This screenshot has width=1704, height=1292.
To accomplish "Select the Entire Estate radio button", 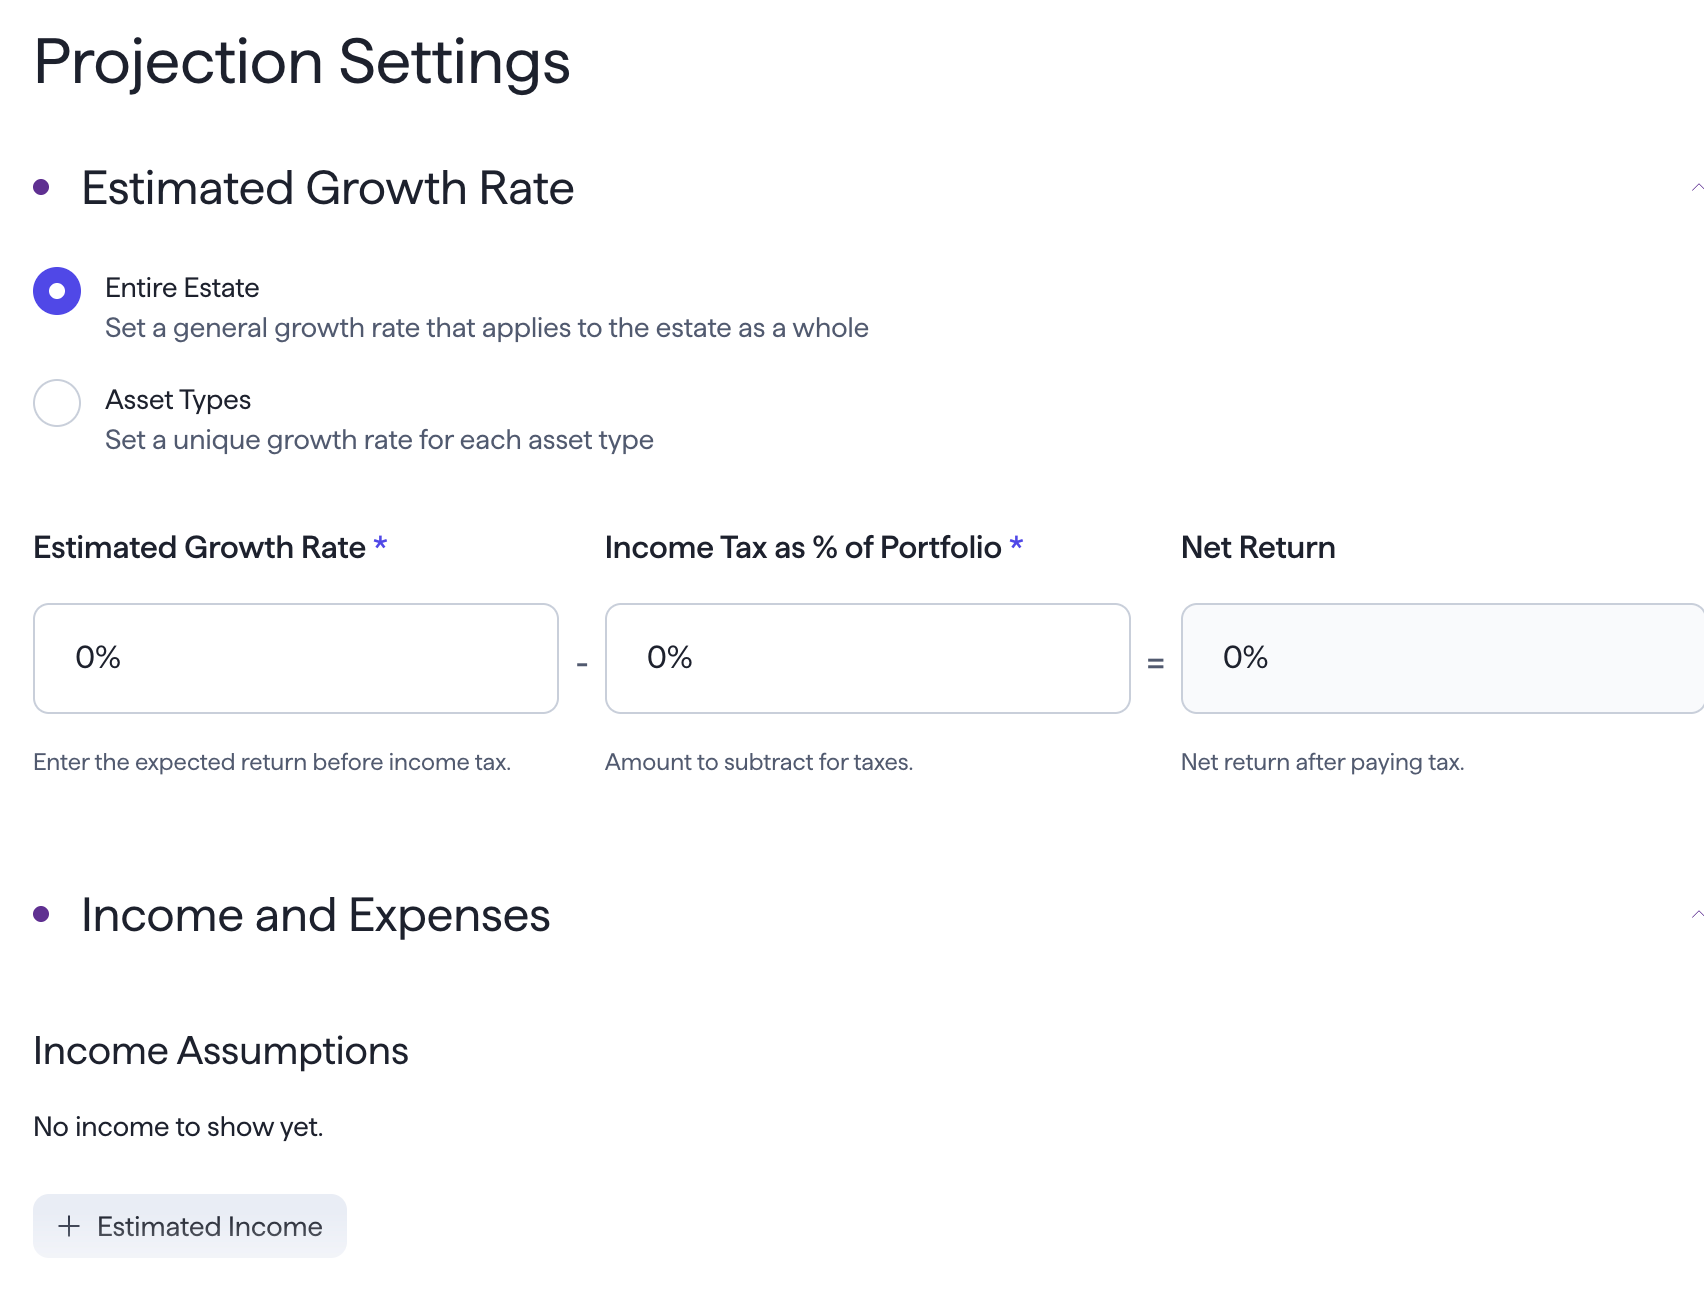I will click(x=57, y=291).
